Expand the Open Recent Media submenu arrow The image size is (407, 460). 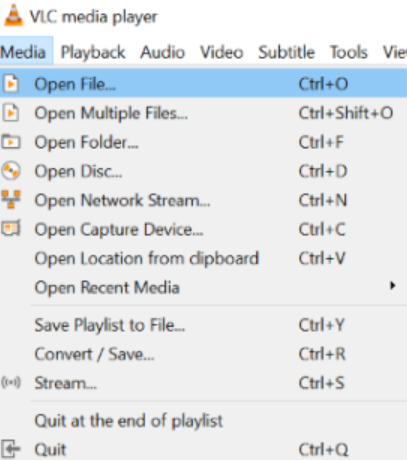pyautogui.click(x=393, y=286)
